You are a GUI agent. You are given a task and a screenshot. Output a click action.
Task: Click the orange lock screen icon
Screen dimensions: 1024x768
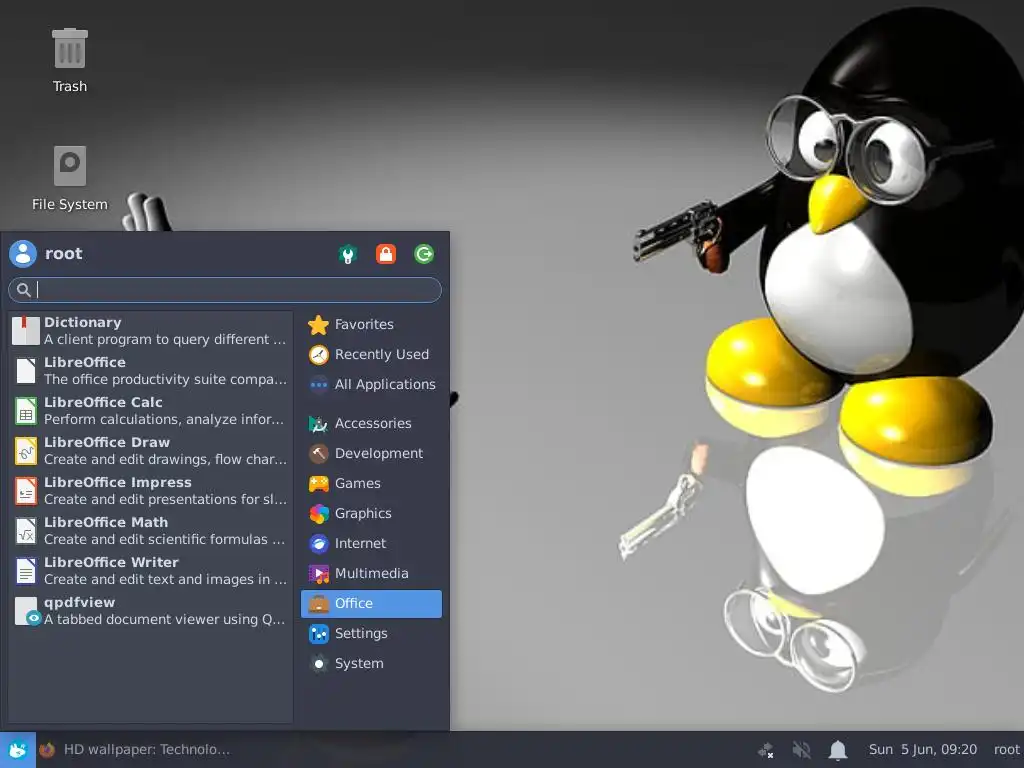click(x=386, y=254)
